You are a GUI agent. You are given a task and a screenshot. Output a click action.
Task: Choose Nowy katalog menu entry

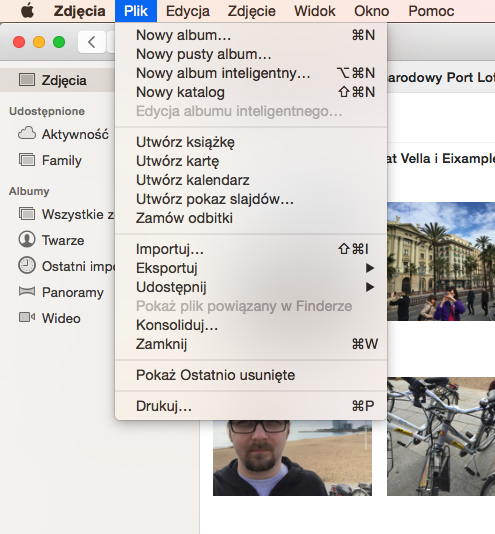pos(251,92)
